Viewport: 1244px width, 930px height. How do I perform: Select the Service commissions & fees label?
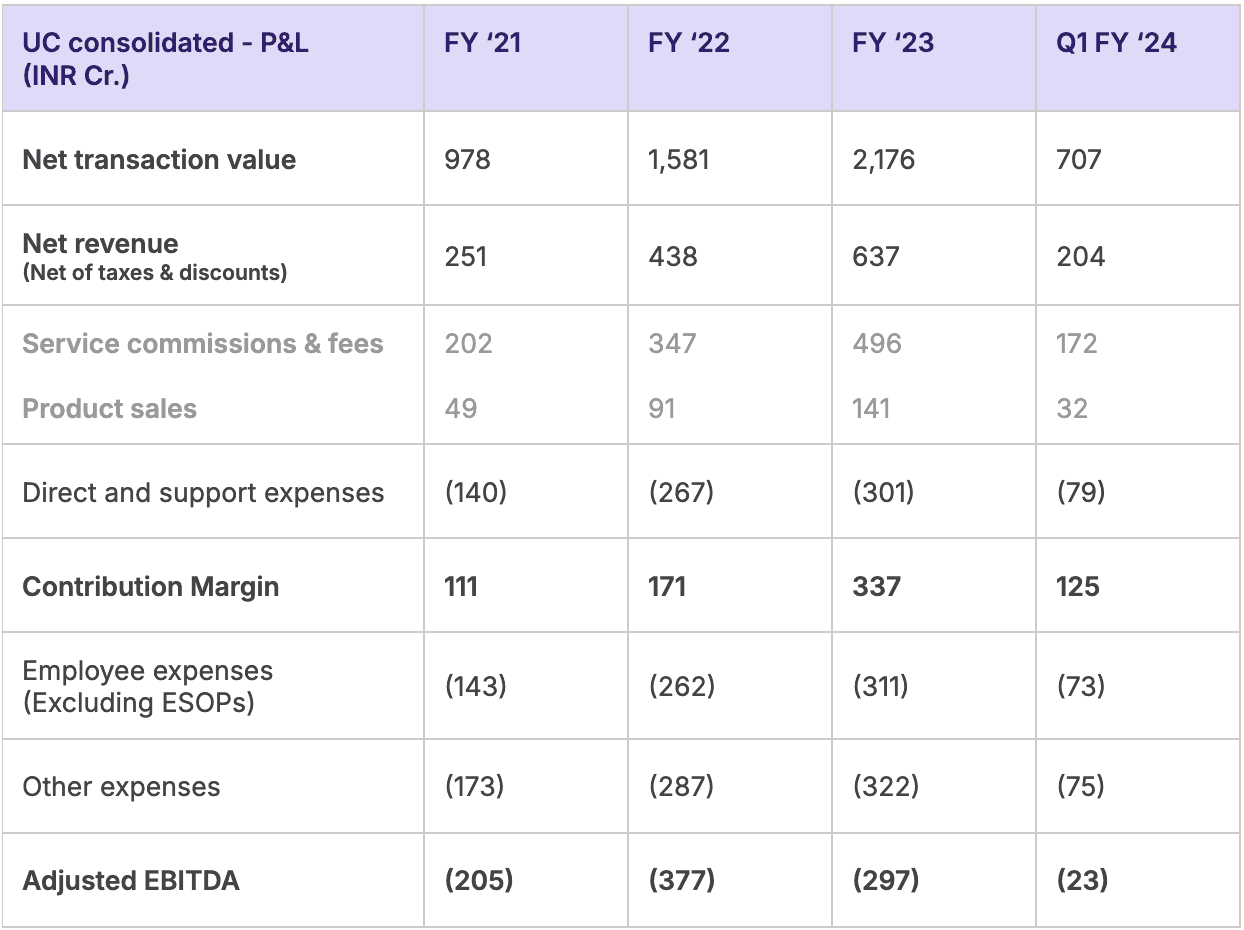pos(203,344)
